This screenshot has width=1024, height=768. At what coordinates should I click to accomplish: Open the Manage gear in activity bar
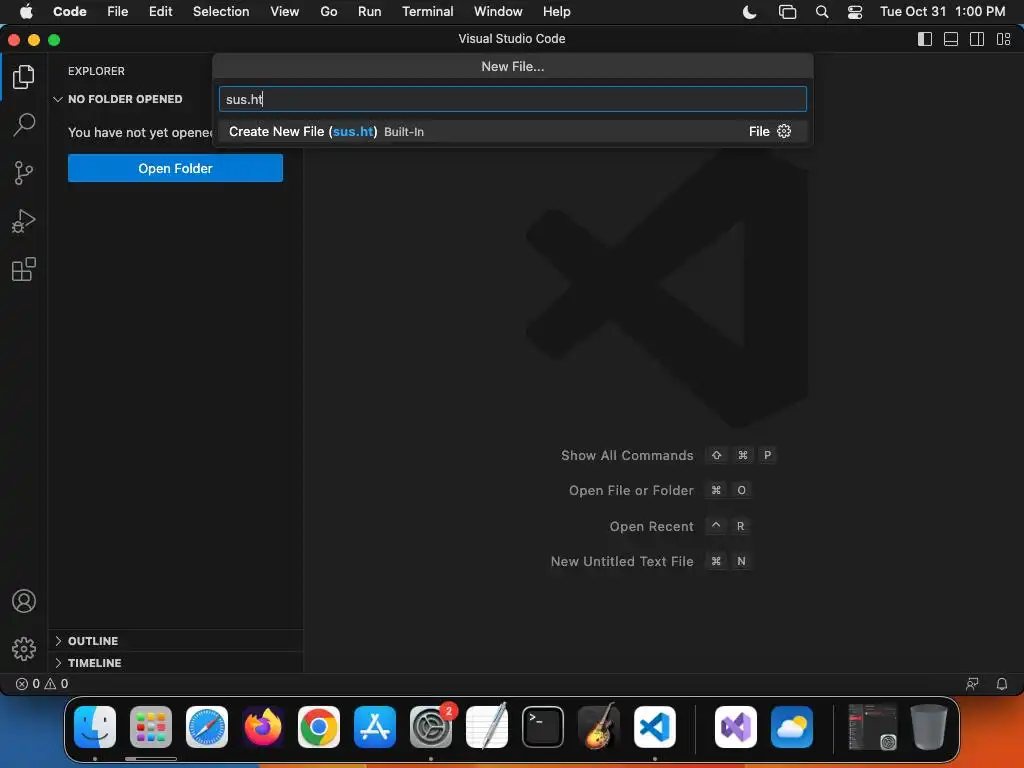tap(24, 648)
